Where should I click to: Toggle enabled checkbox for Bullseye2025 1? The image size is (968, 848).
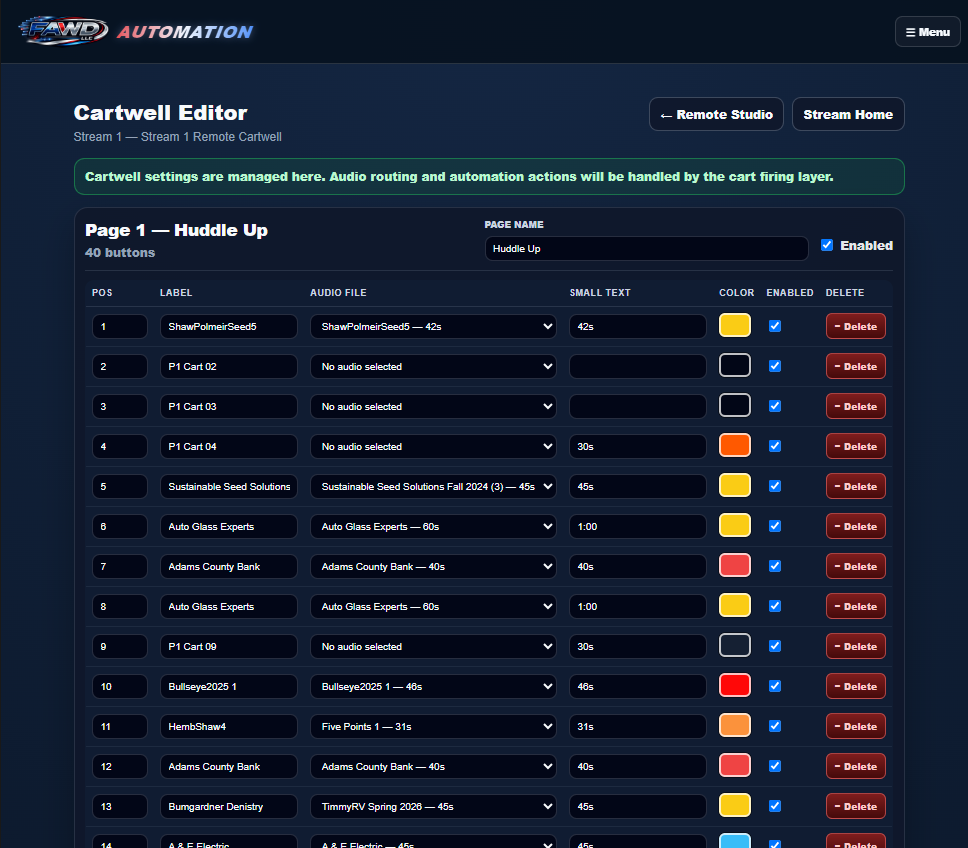(x=775, y=686)
